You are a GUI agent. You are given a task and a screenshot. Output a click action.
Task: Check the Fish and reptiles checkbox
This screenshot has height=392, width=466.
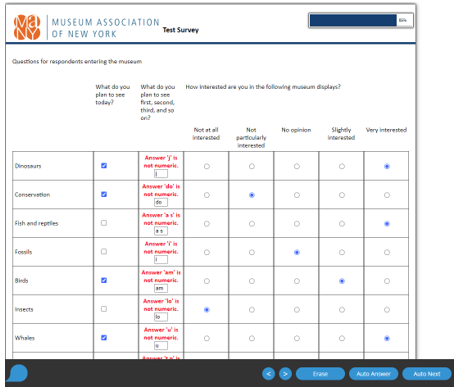tap(104, 223)
